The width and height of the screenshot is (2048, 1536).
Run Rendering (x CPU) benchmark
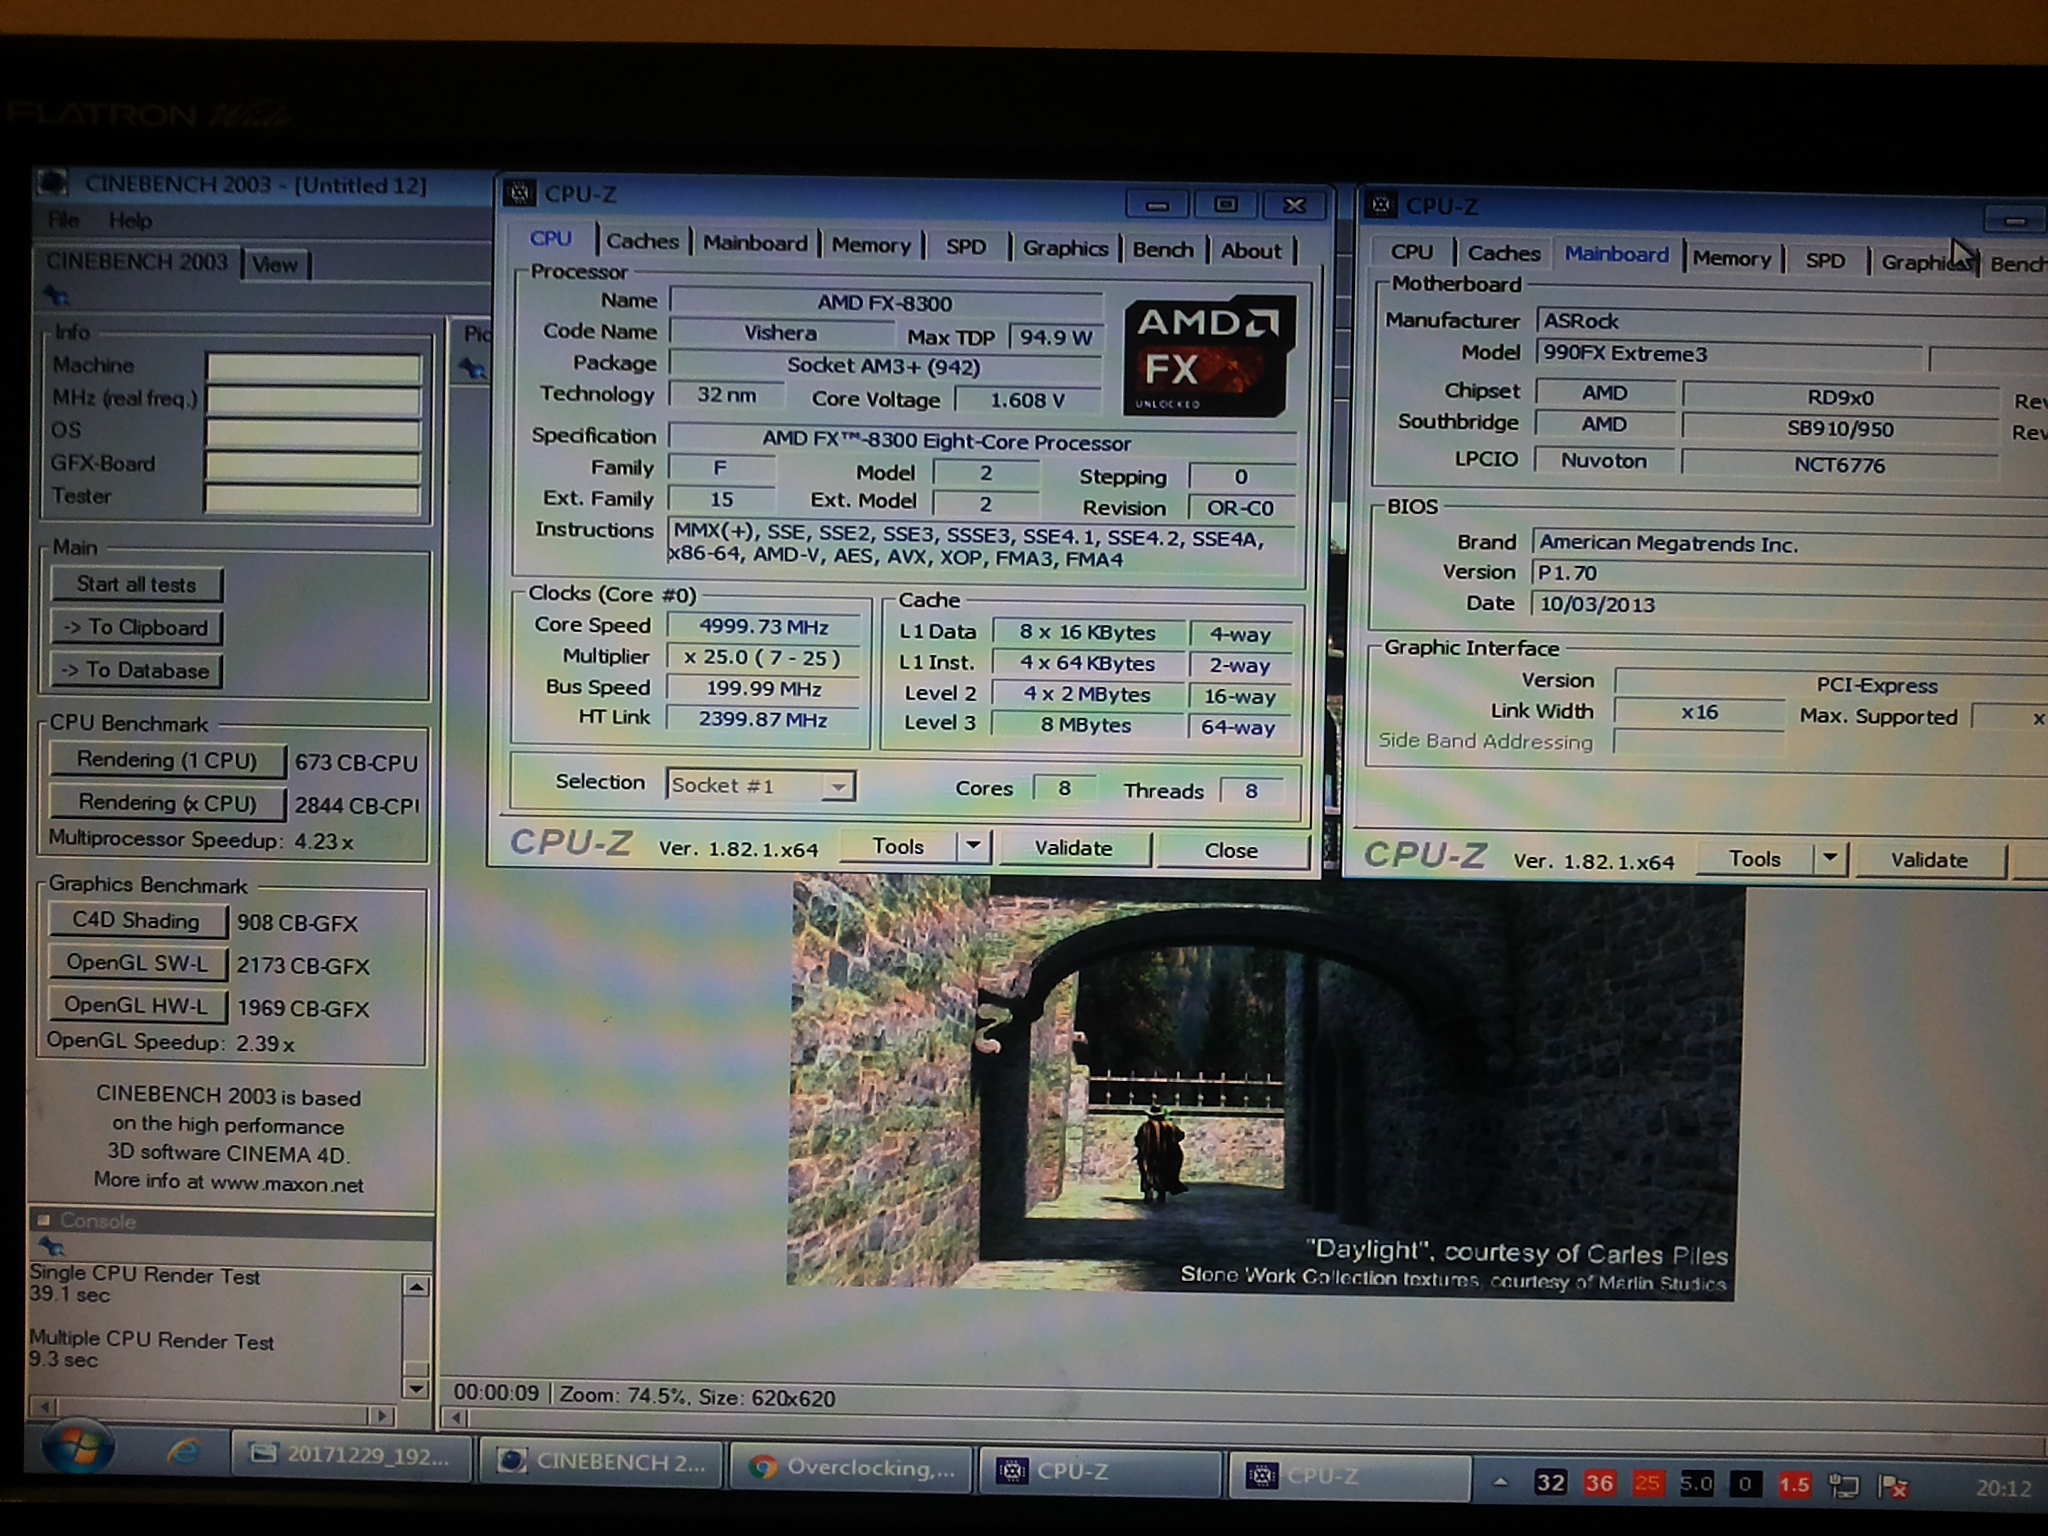(x=167, y=803)
